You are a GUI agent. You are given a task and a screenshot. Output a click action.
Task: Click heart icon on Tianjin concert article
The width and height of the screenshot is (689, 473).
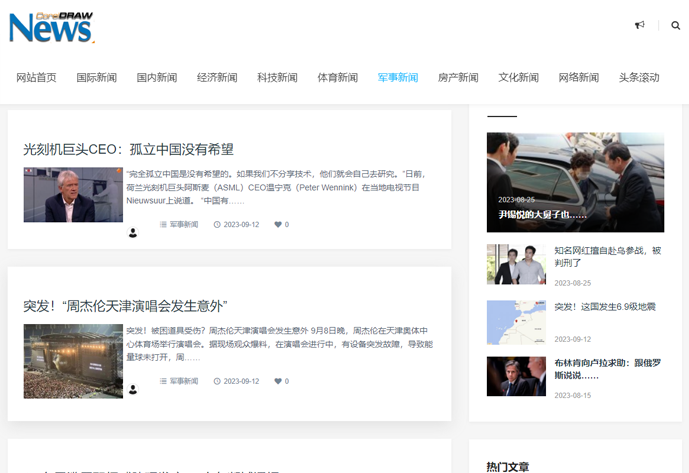point(279,381)
